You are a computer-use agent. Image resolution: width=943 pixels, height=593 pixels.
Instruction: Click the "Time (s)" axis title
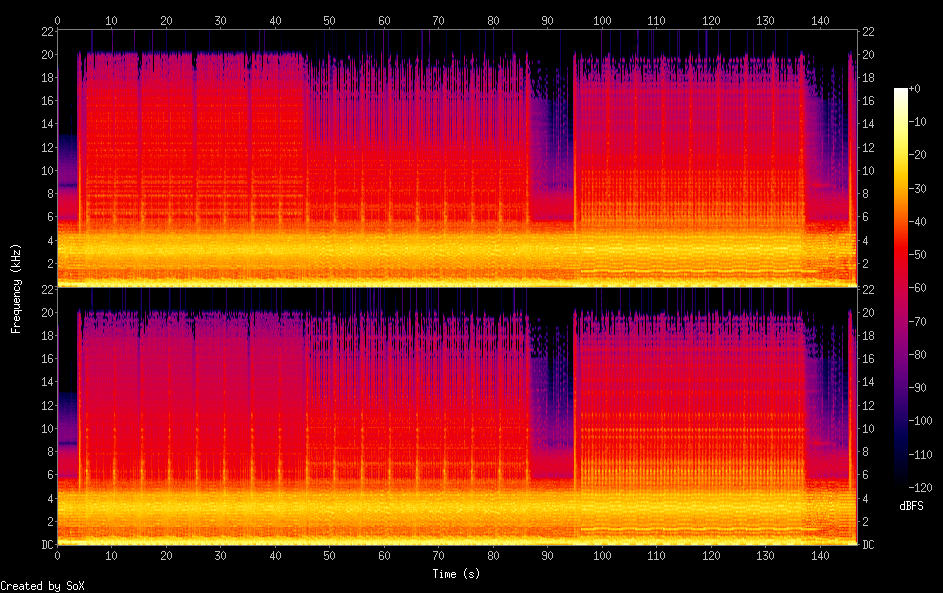(x=457, y=574)
